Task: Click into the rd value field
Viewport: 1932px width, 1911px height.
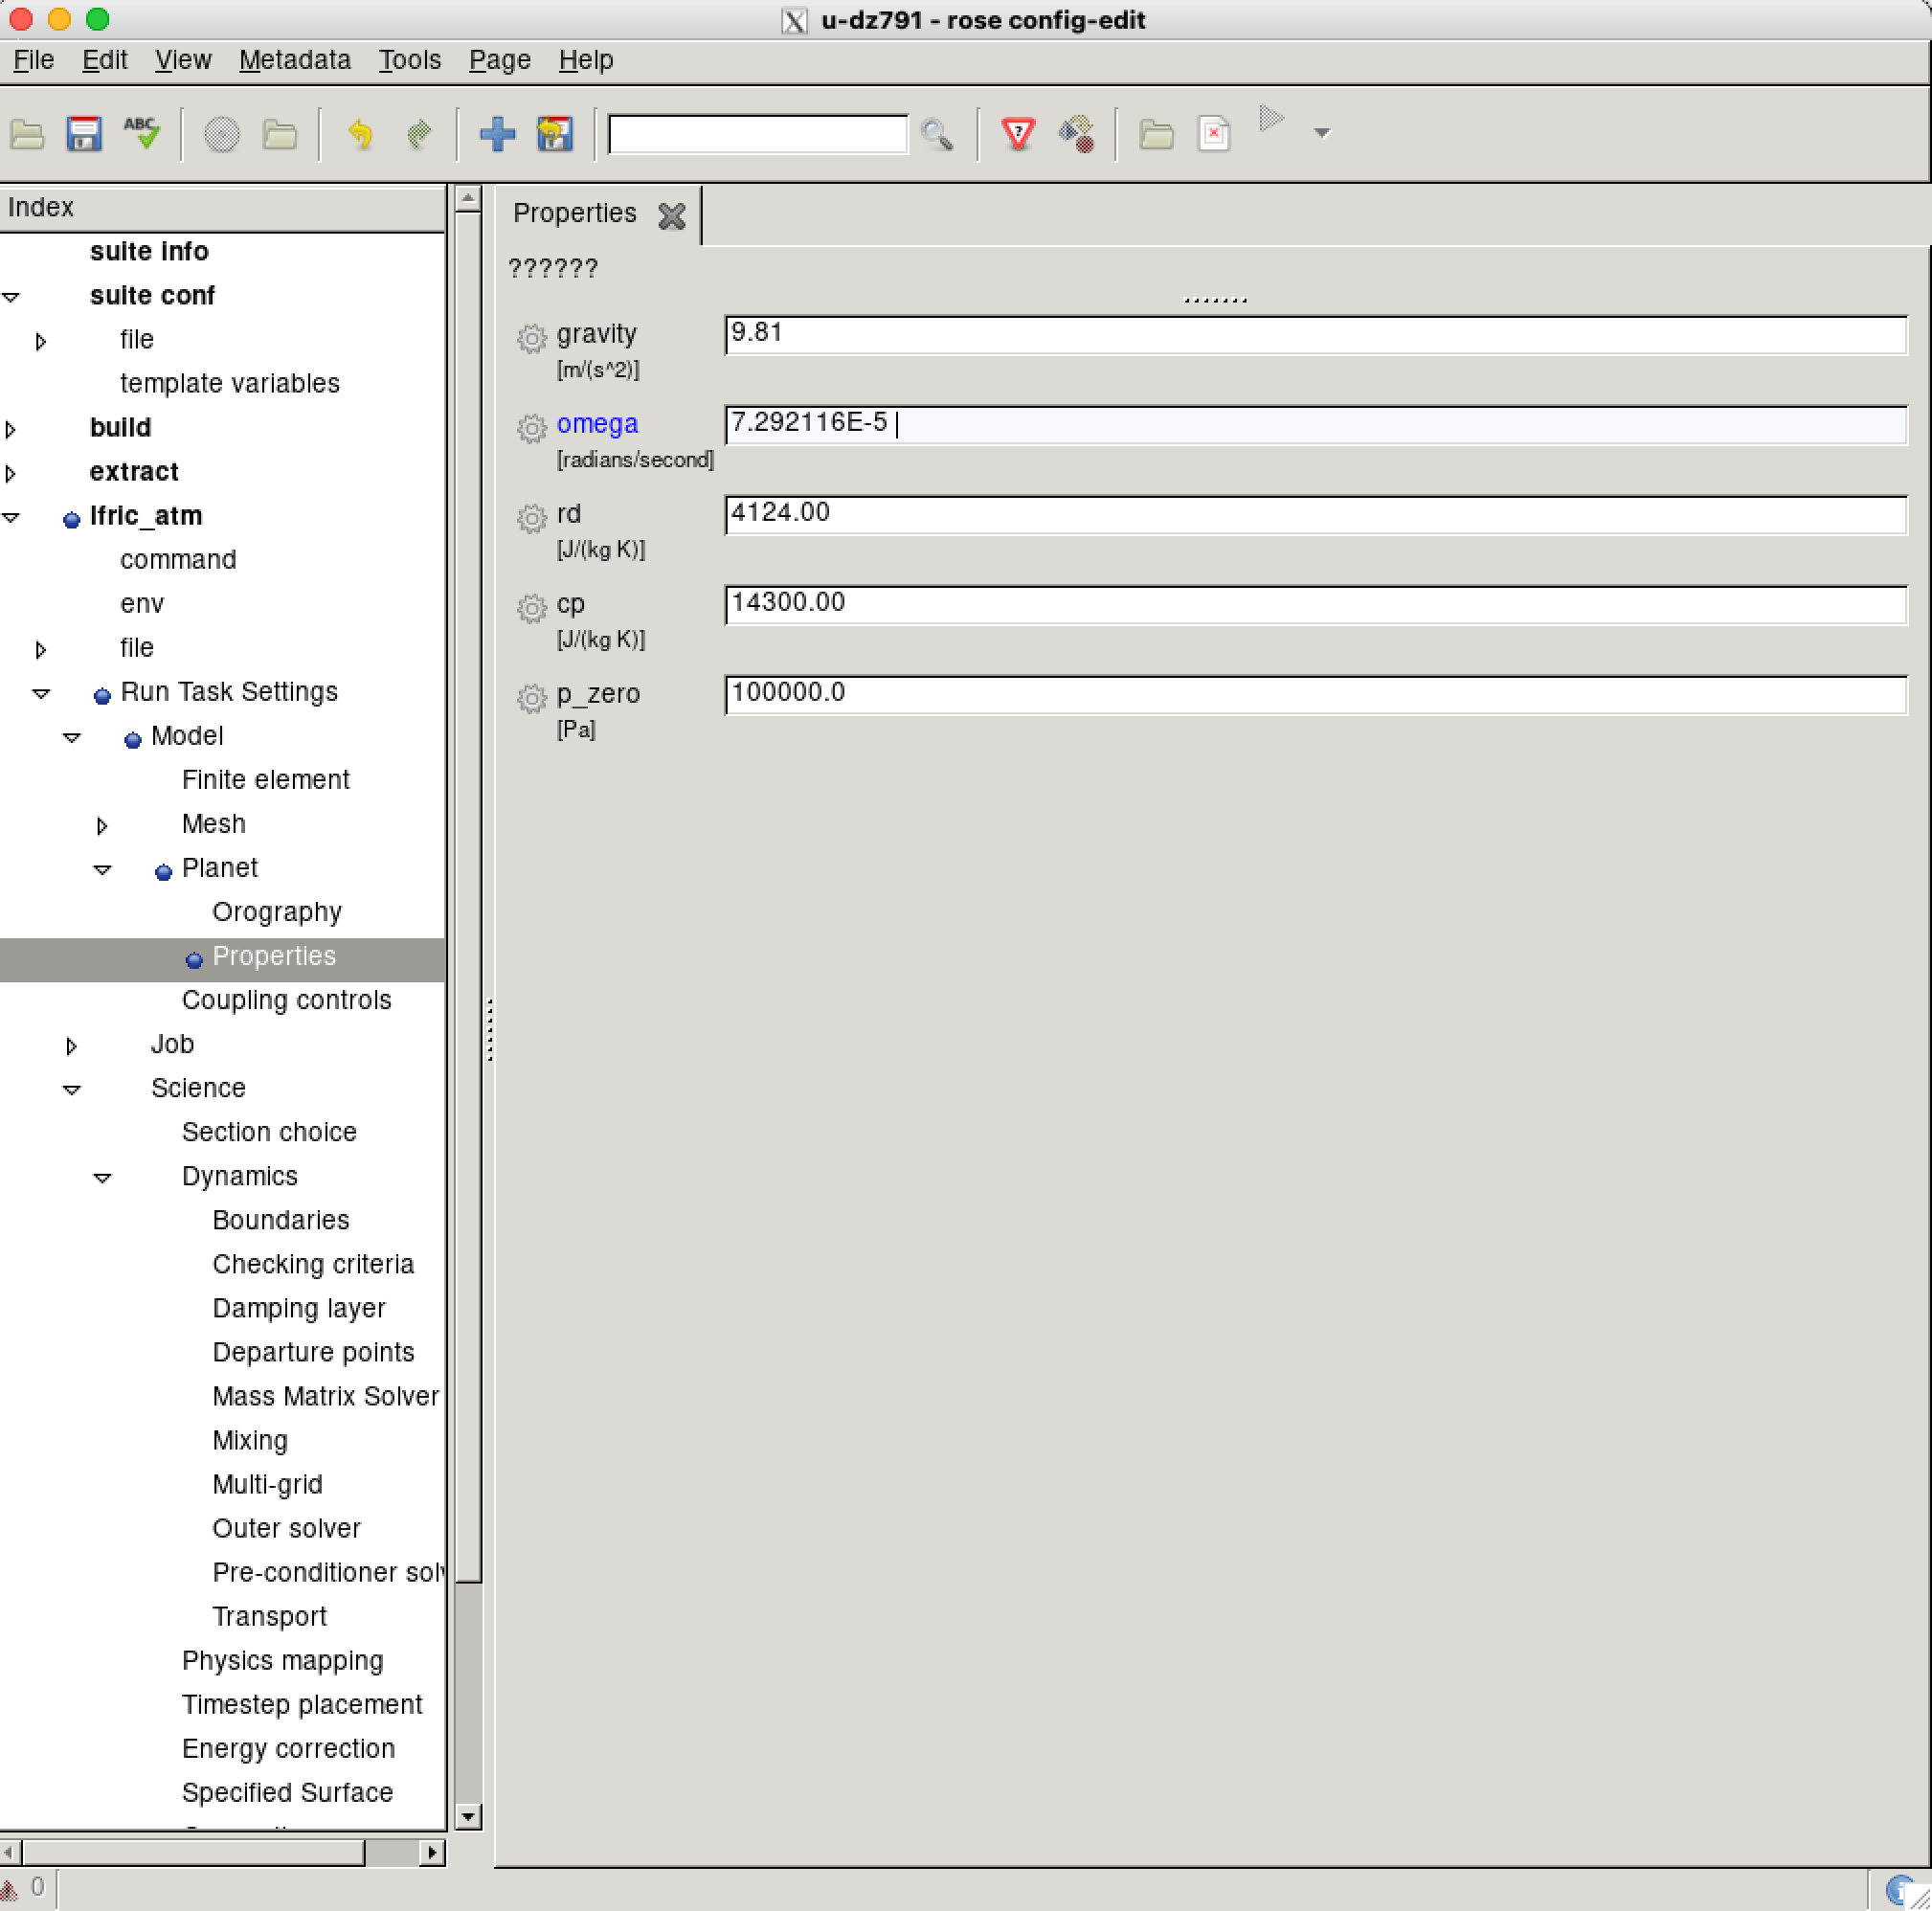Action: (x=1316, y=514)
